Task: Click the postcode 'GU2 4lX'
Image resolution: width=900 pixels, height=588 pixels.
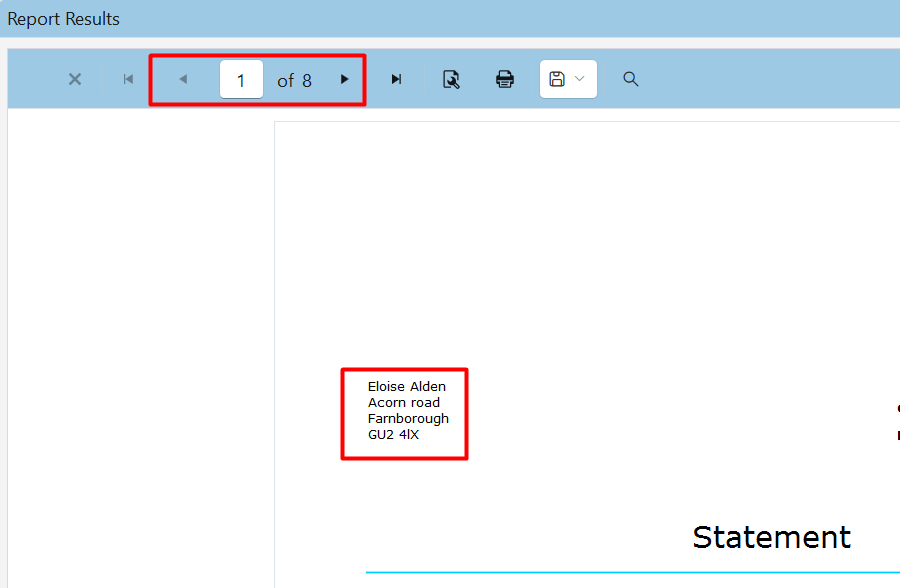Action: point(393,435)
